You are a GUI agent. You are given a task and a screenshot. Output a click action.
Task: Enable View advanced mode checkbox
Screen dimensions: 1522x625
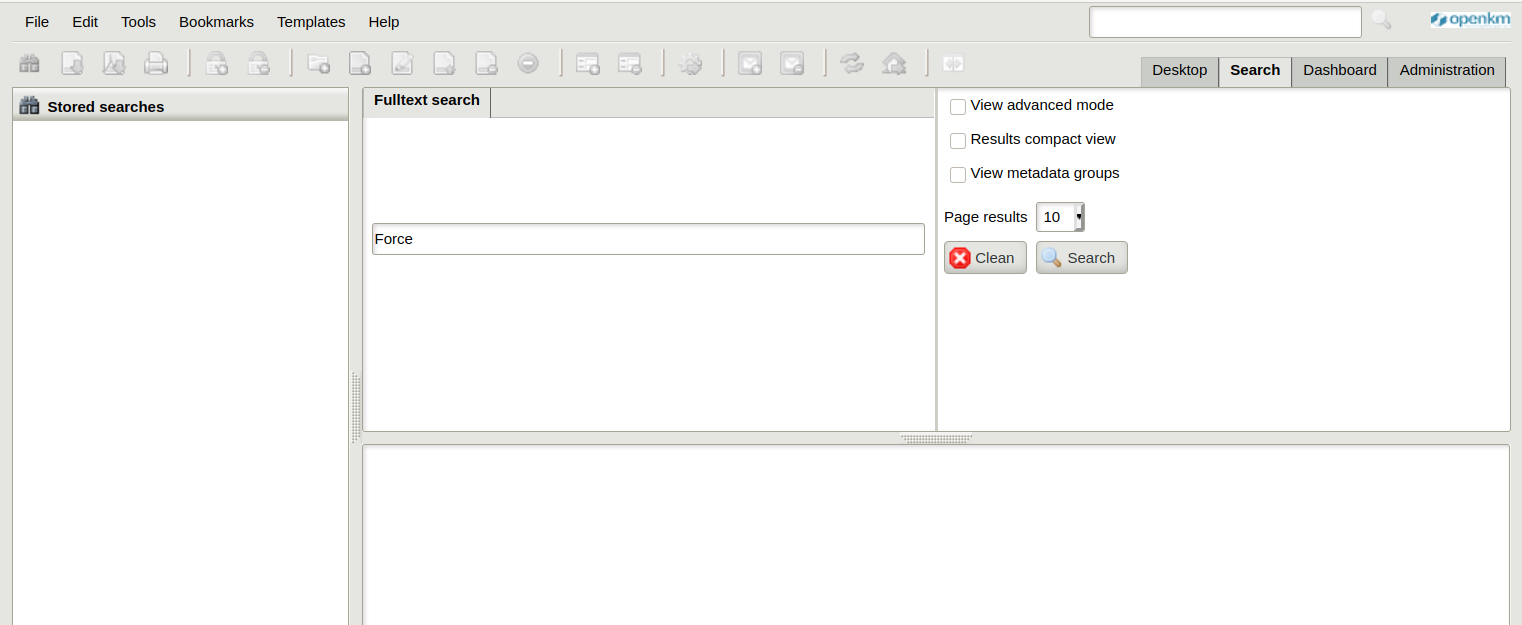pos(958,107)
